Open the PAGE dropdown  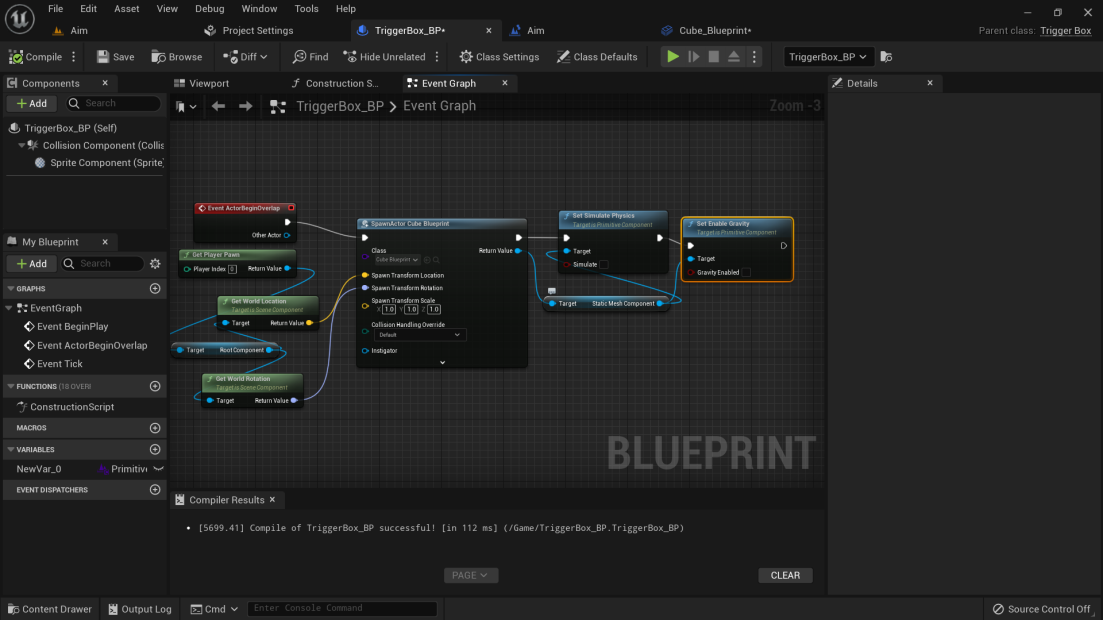(471, 575)
